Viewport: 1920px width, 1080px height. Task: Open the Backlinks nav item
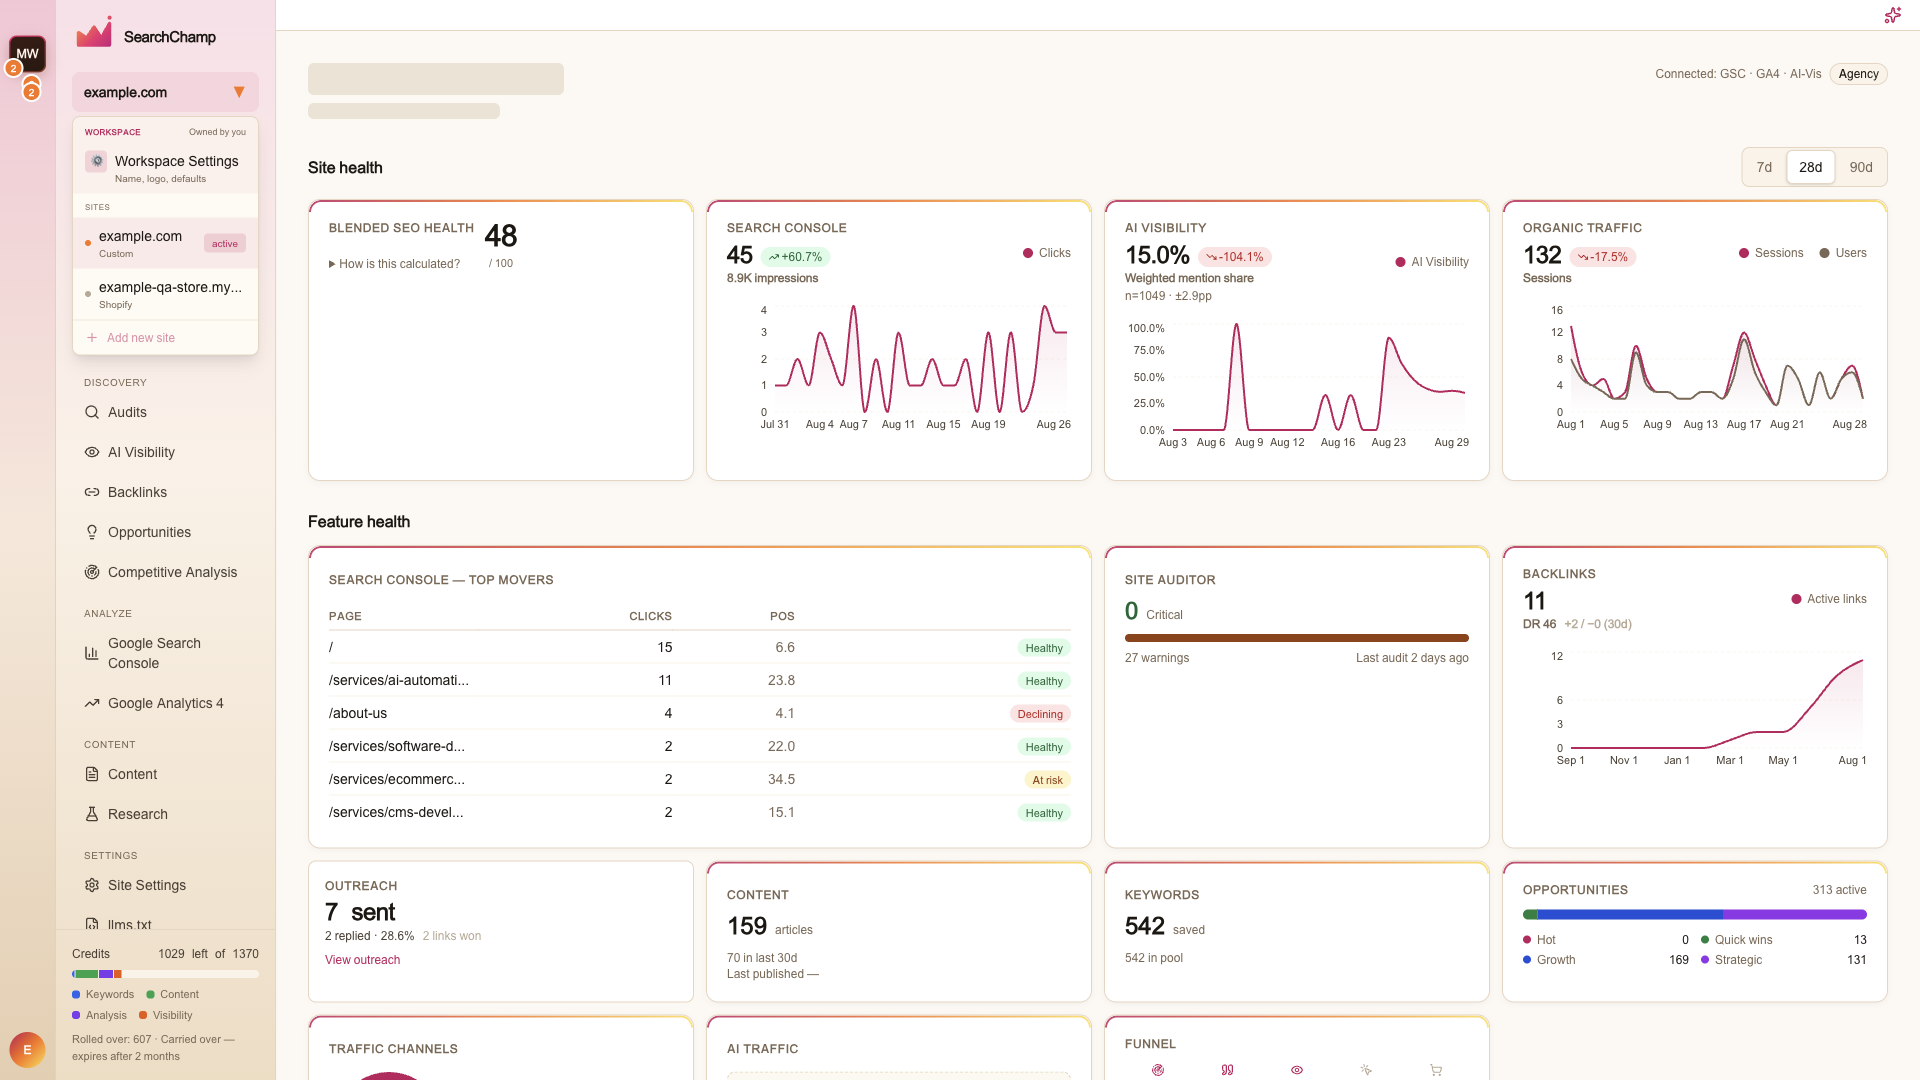(165, 492)
